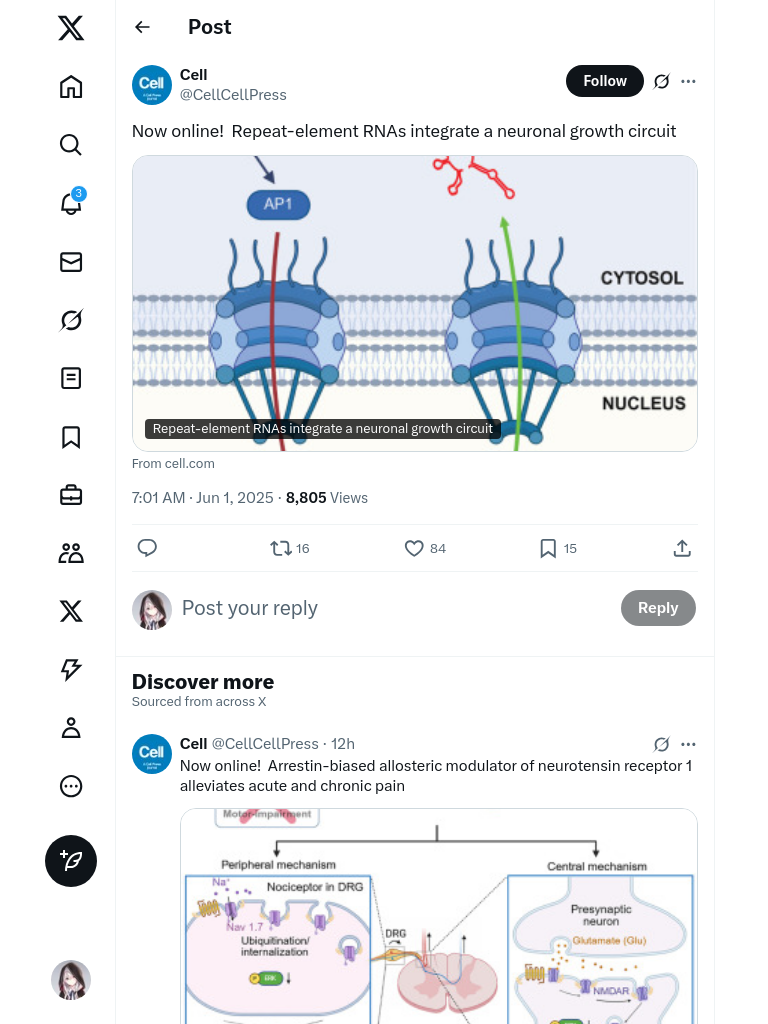Open the Jobs briefcase icon
The height and width of the screenshot is (1024, 768).
click(x=71, y=495)
